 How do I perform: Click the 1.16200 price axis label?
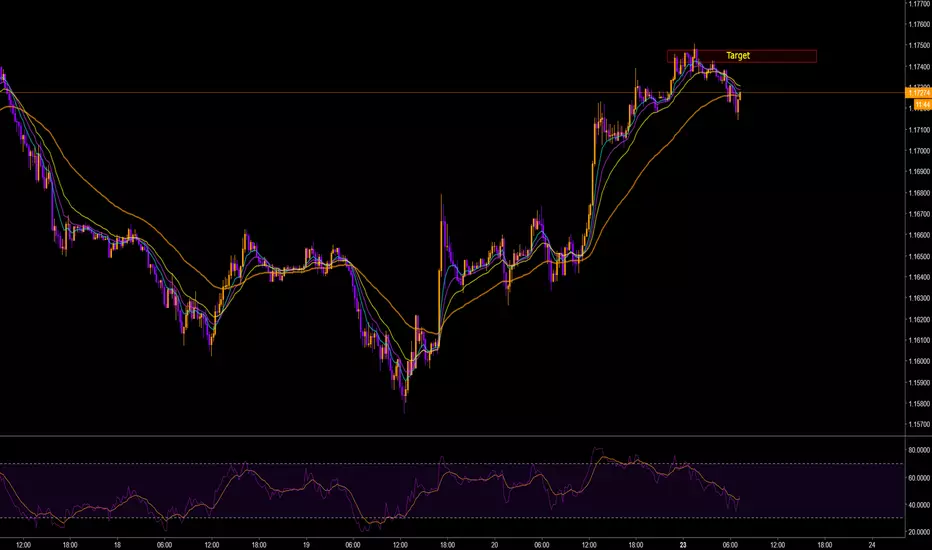[x=919, y=319]
